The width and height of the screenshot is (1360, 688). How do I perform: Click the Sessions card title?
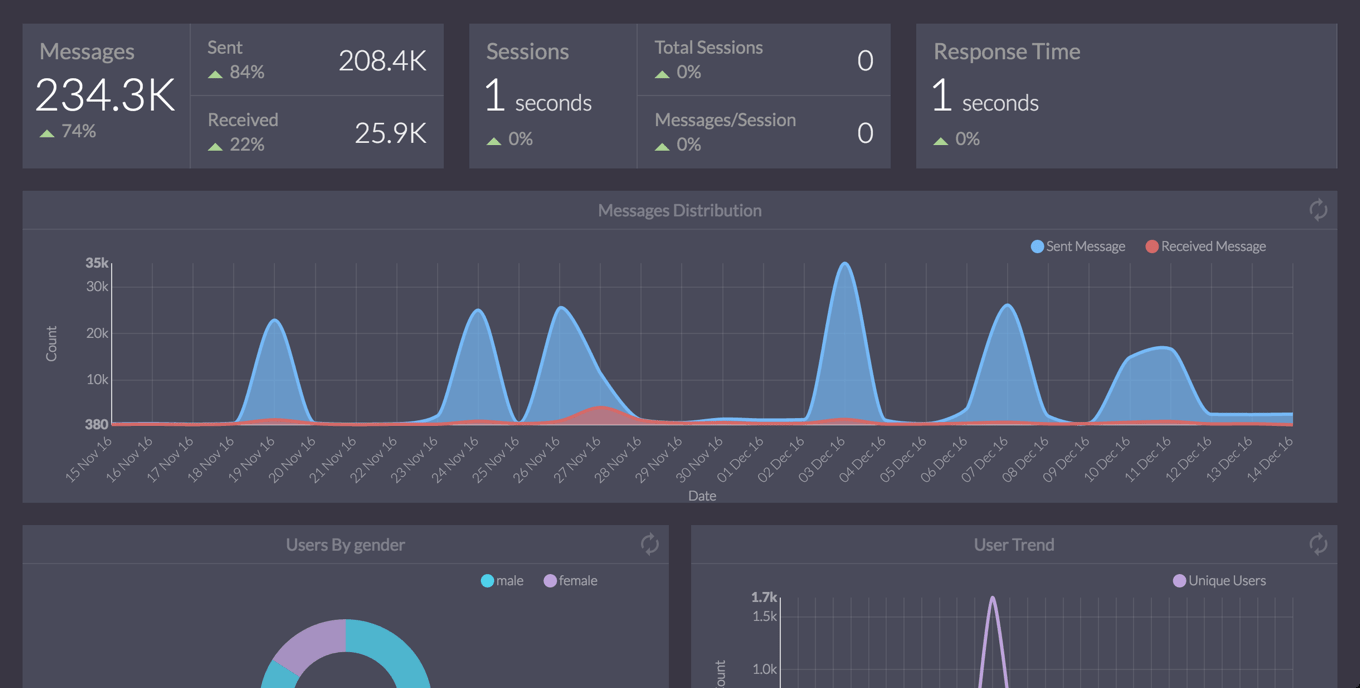pyautogui.click(x=527, y=51)
